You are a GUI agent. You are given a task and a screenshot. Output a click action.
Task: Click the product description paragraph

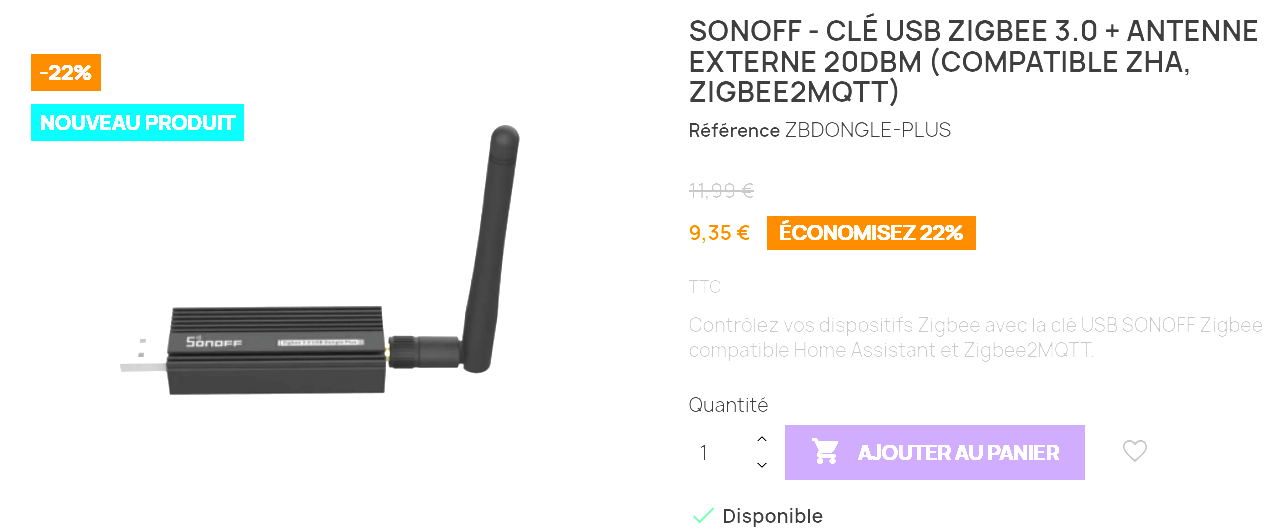976,338
